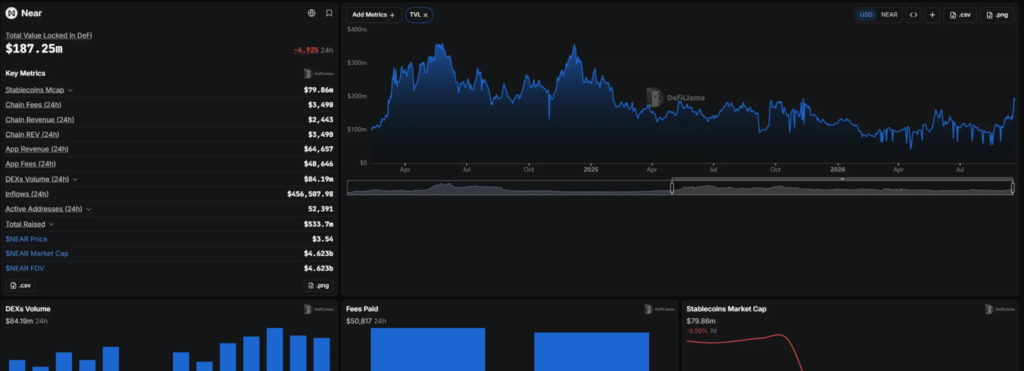This screenshot has width=1024, height=371.
Task: Click the 52,391 active addresses value
Action: (x=320, y=209)
